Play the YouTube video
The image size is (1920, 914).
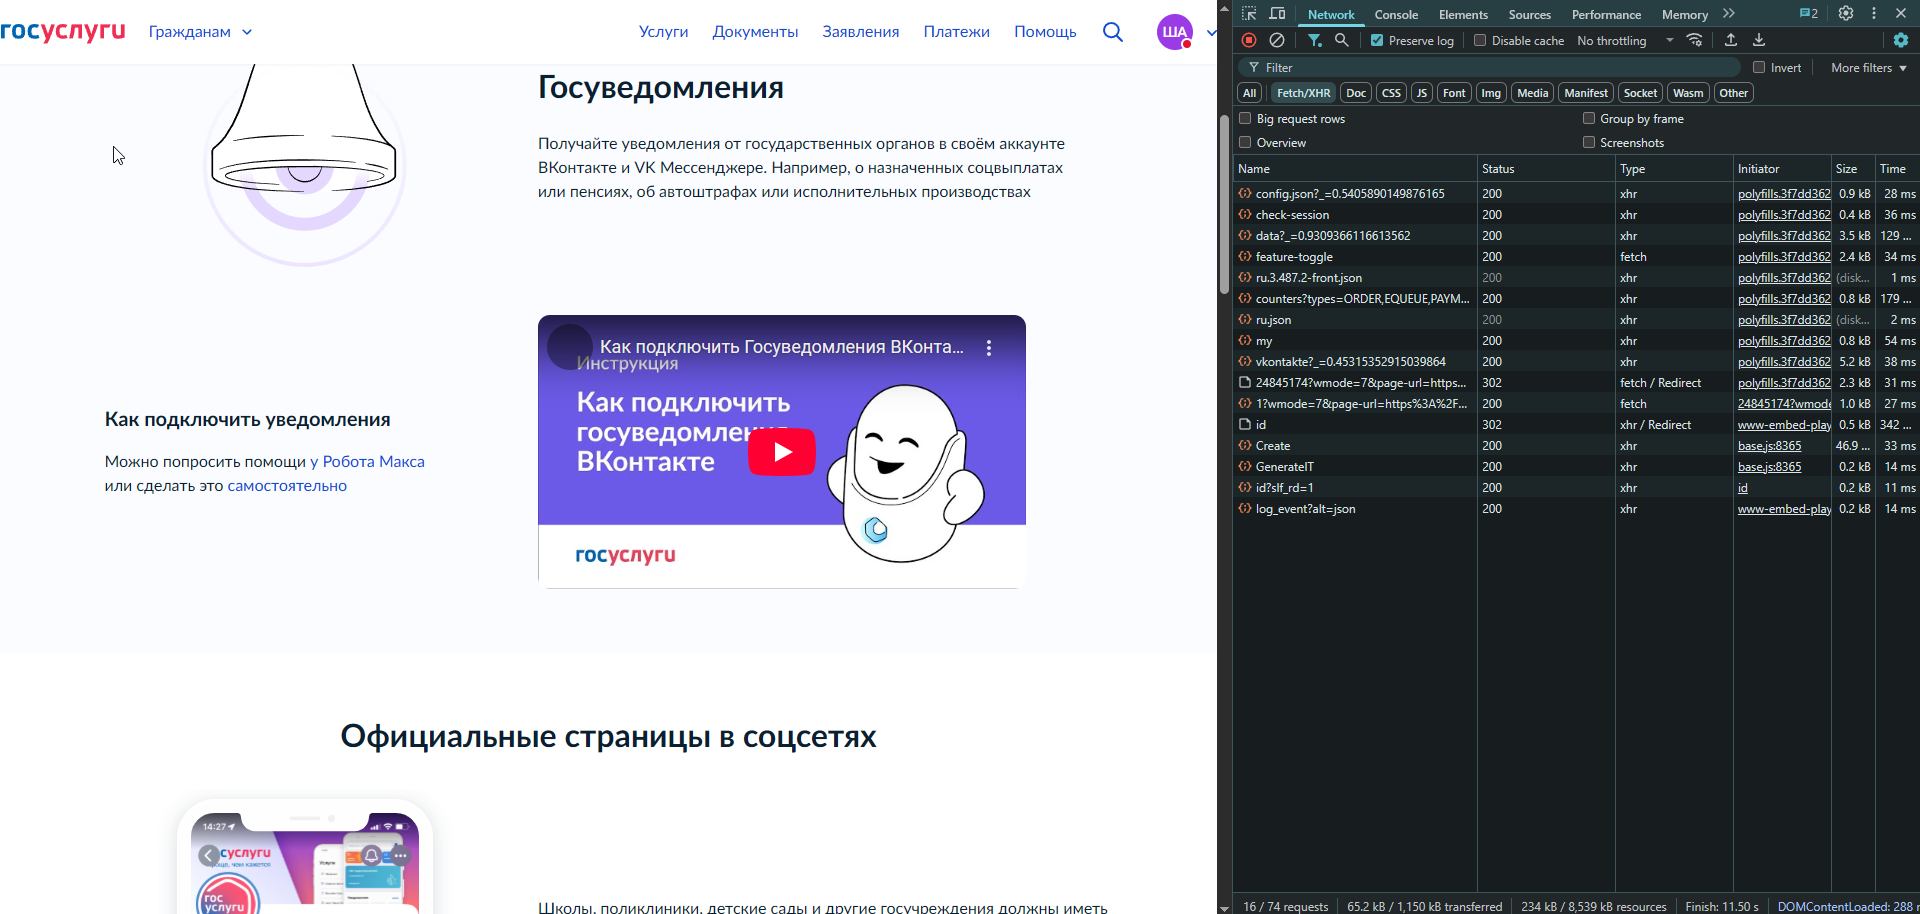click(x=782, y=452)
